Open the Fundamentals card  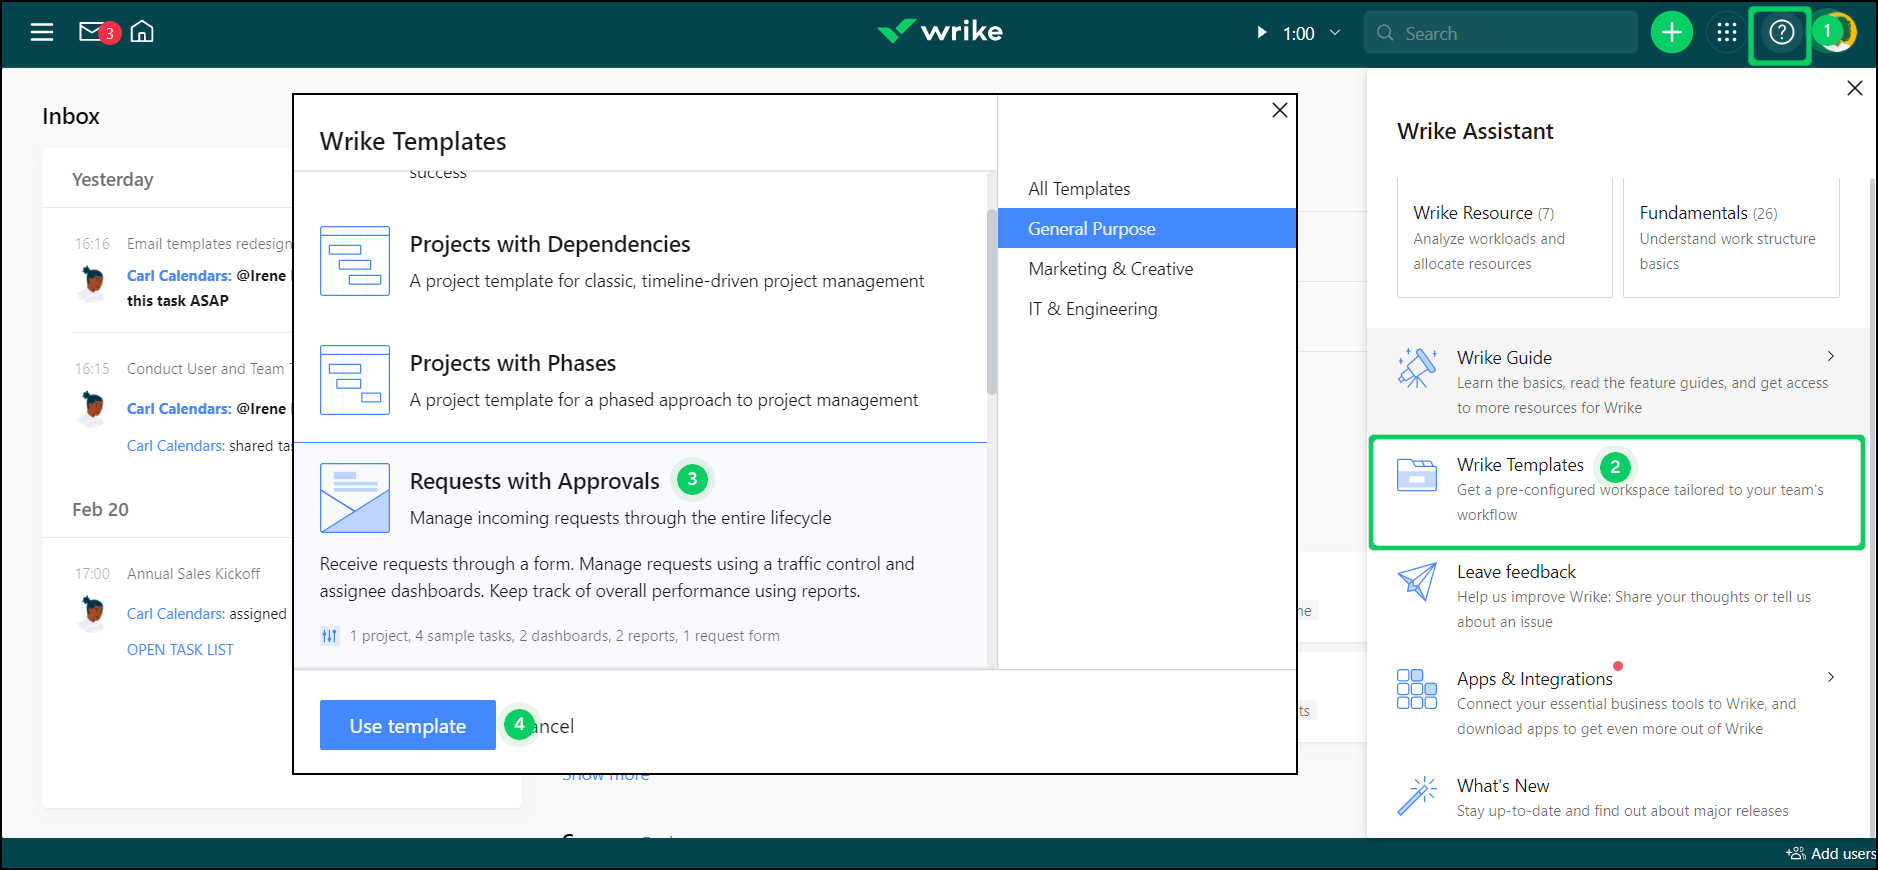click(x=1731, y=238)
